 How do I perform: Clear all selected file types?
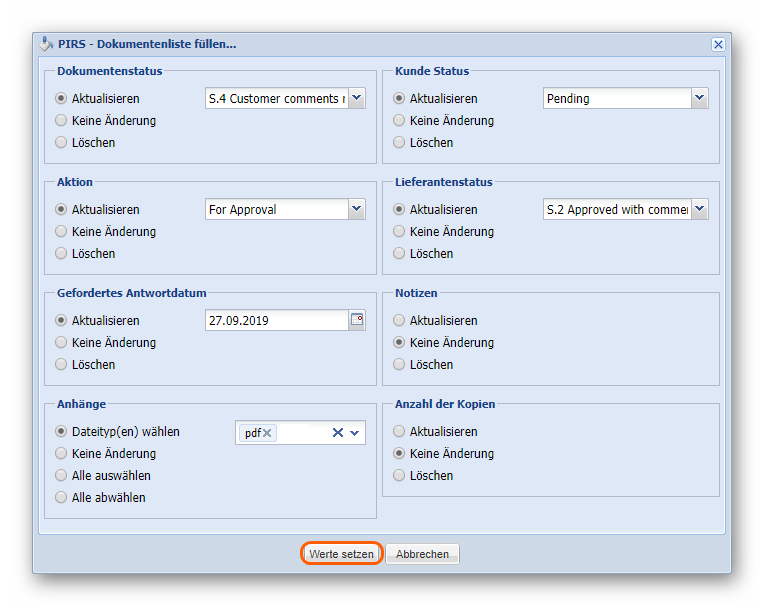point(338,433)
